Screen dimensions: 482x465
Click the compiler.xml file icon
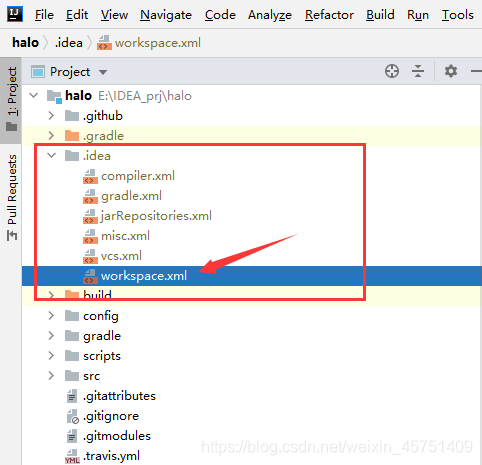(90, 176)
